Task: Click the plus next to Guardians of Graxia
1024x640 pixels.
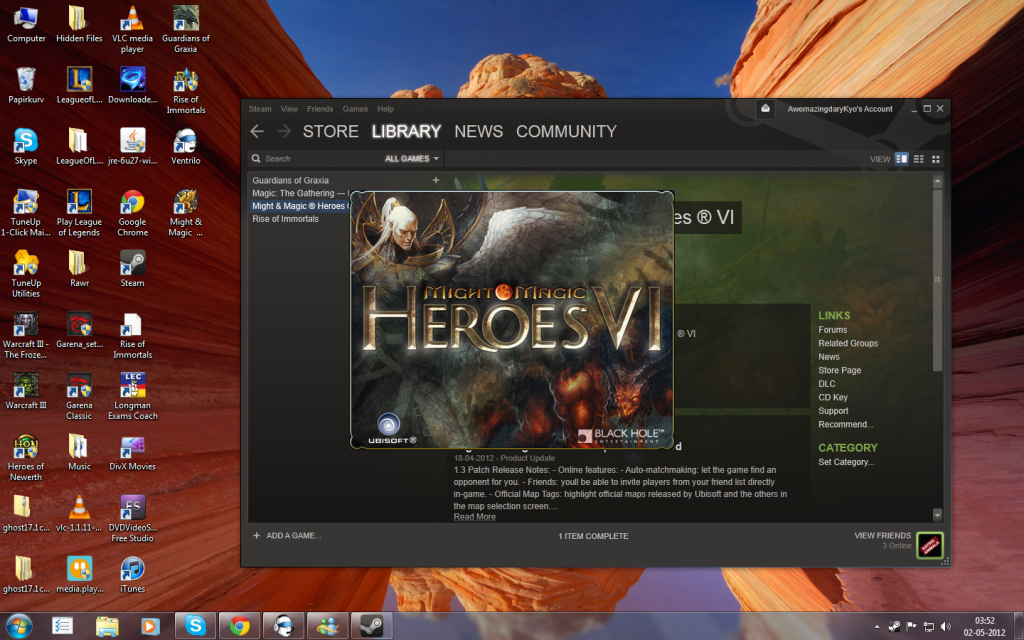Action: (x=436, y=180)
